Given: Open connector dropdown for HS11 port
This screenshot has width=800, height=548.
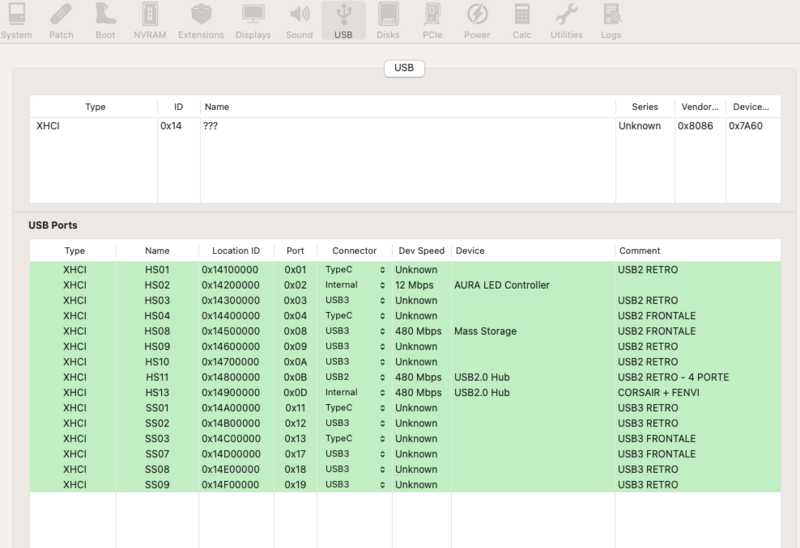Looking at the screenshot, I should tap(355, 379).
